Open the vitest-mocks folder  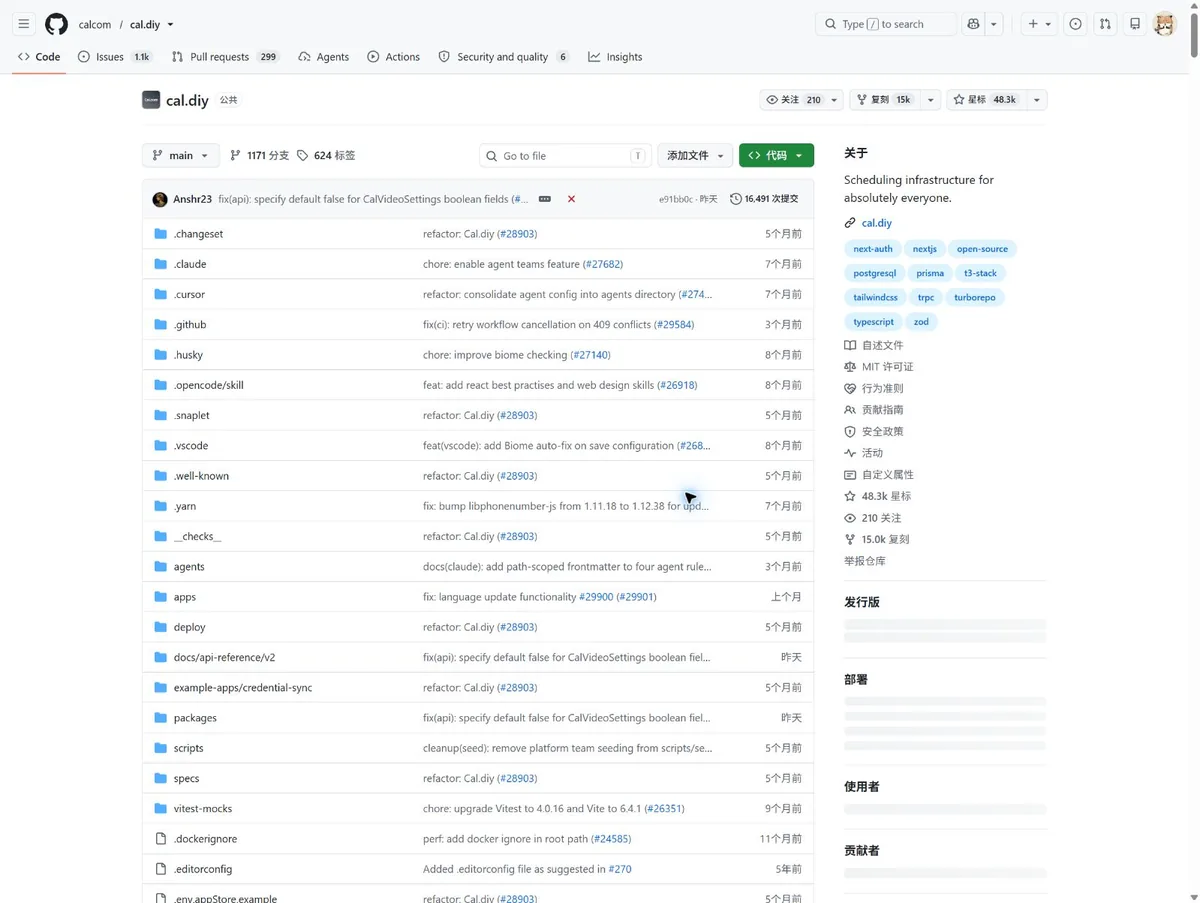(203, 808)
